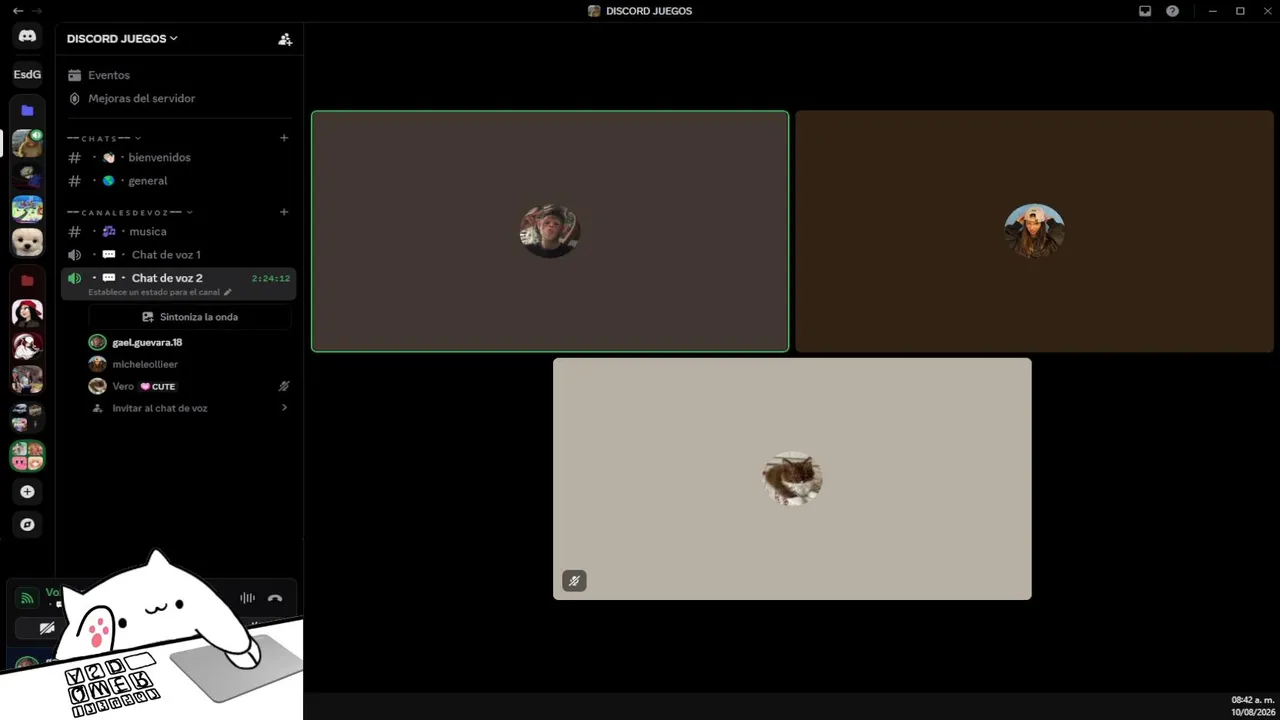Viewport: 1280px width, 720px height.
Task: Add a server with plus icon
Action: click(27, 492)
